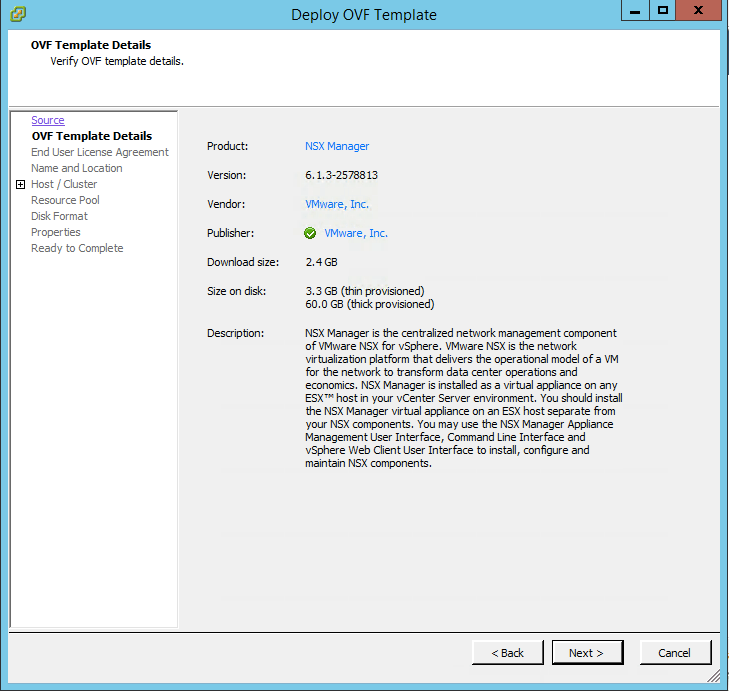
Task: Expand the Host / Cluster tree node
Action: pyautogui.click(x=20, y=184)
